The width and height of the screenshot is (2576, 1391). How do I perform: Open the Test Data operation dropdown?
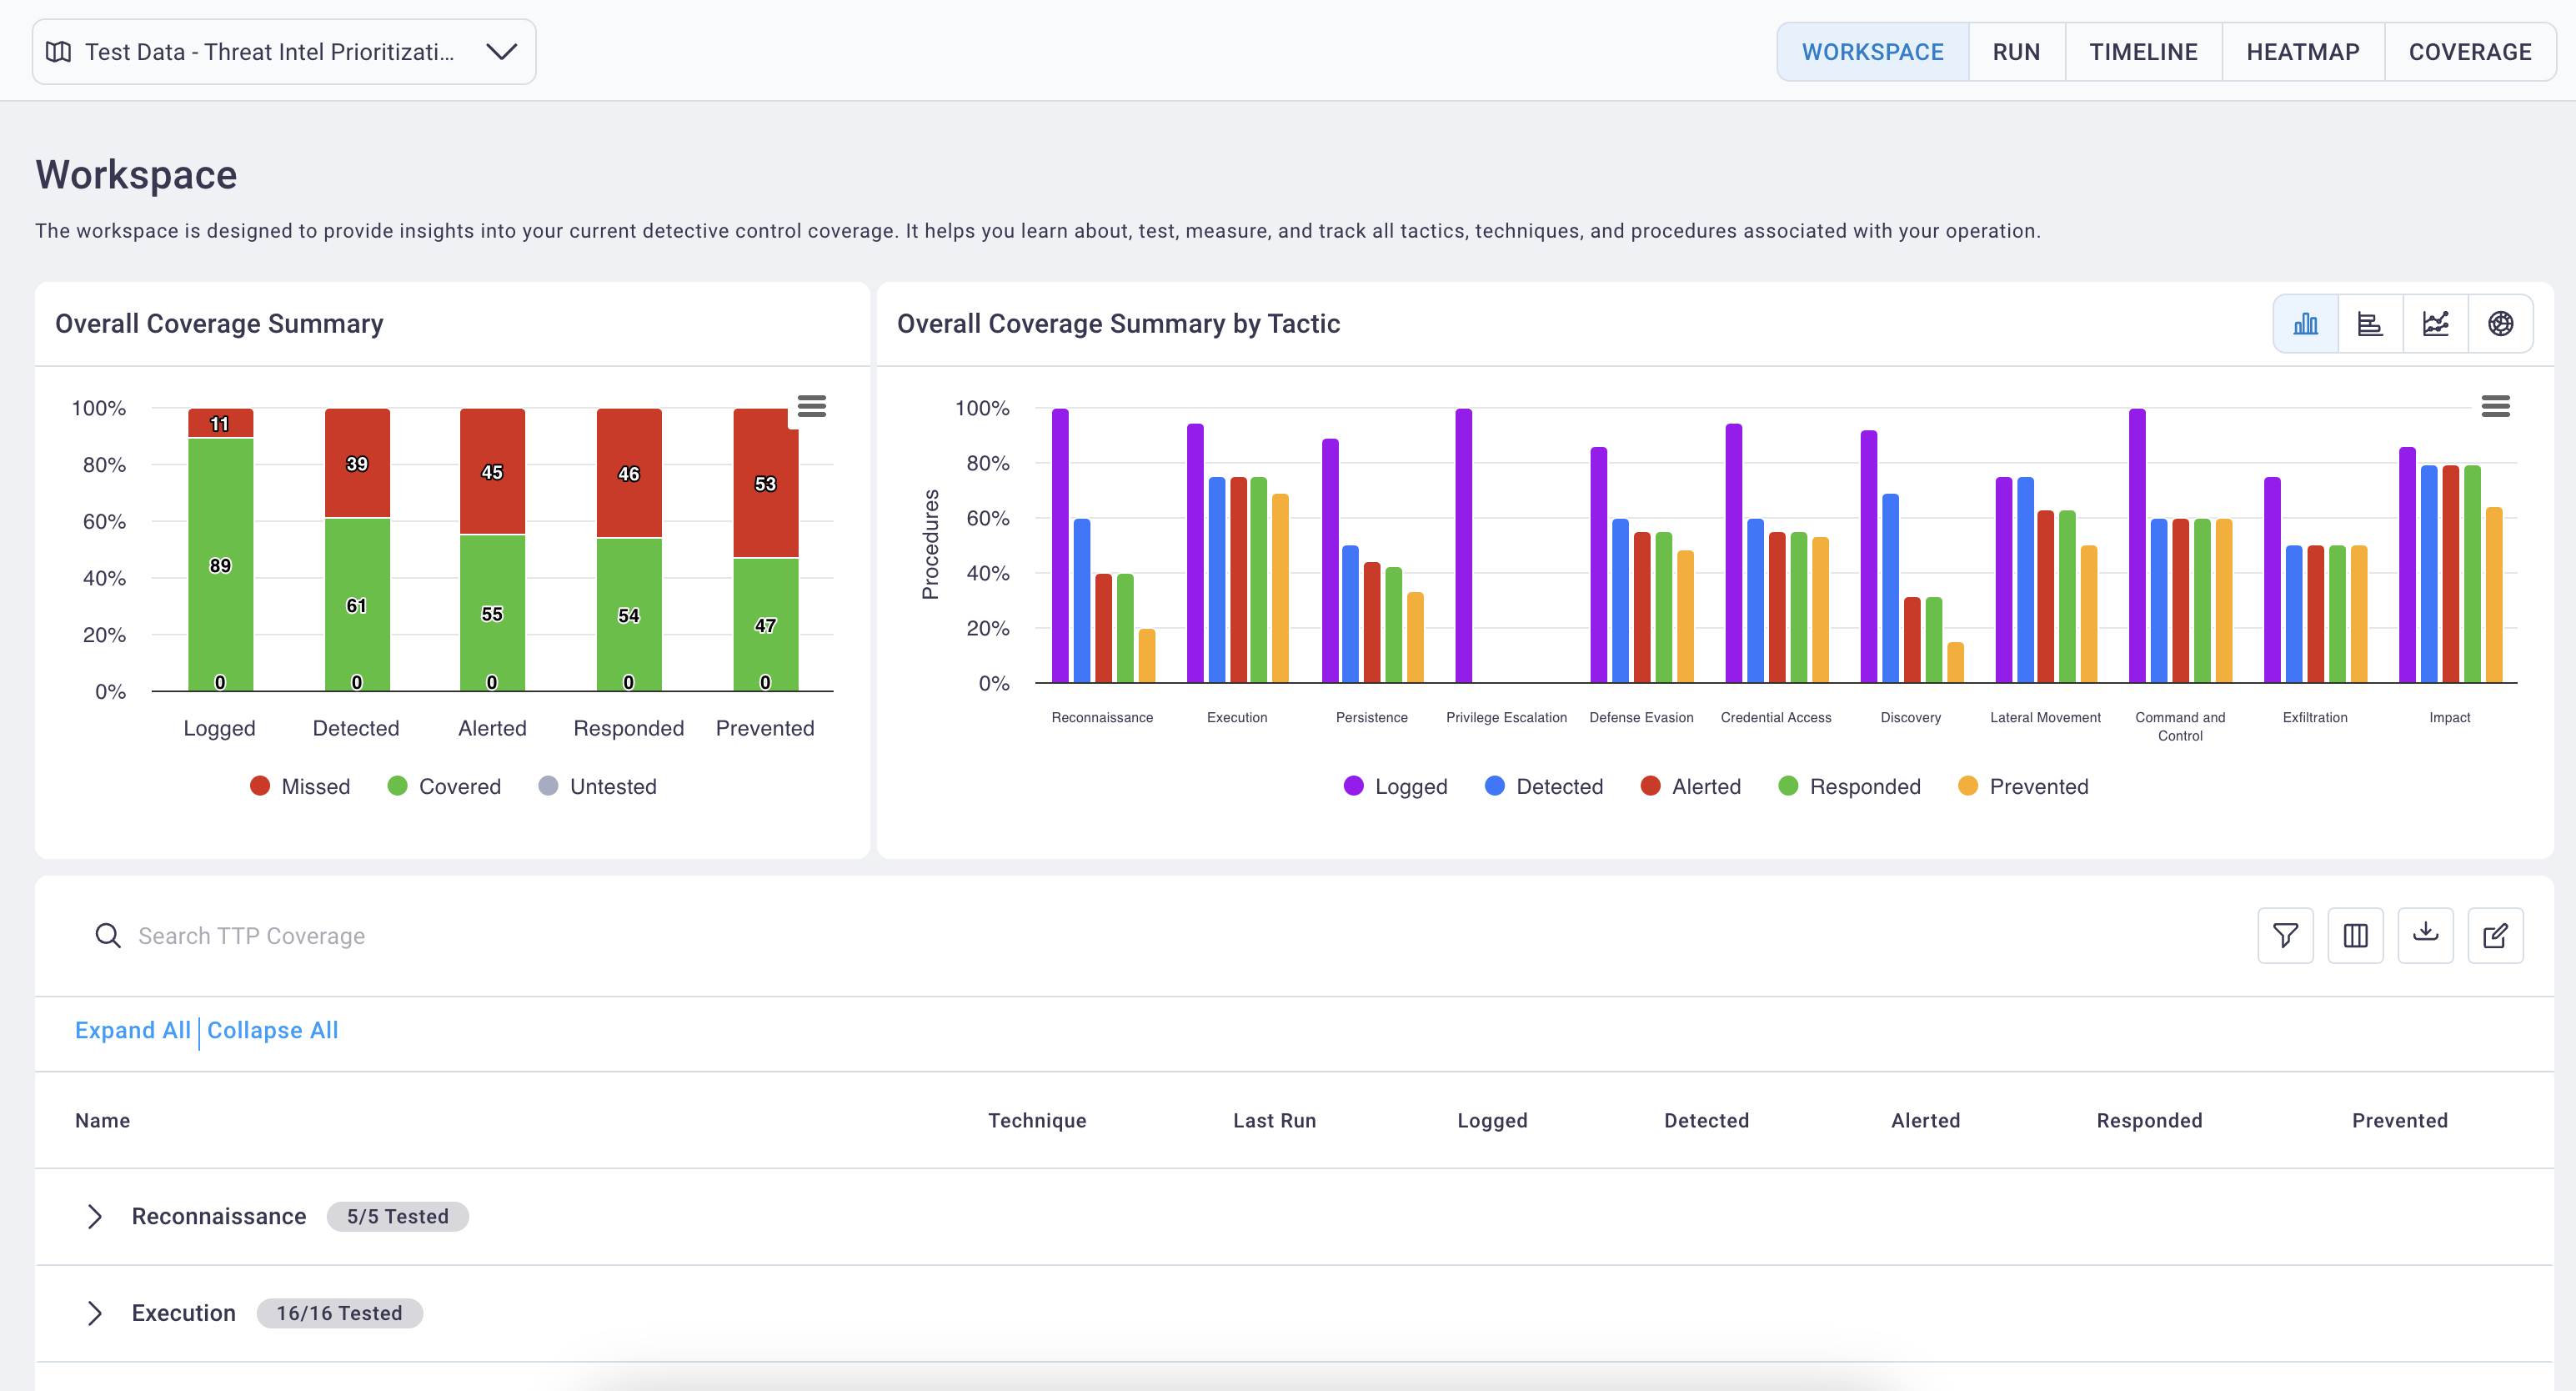click(x=284, y=52)
